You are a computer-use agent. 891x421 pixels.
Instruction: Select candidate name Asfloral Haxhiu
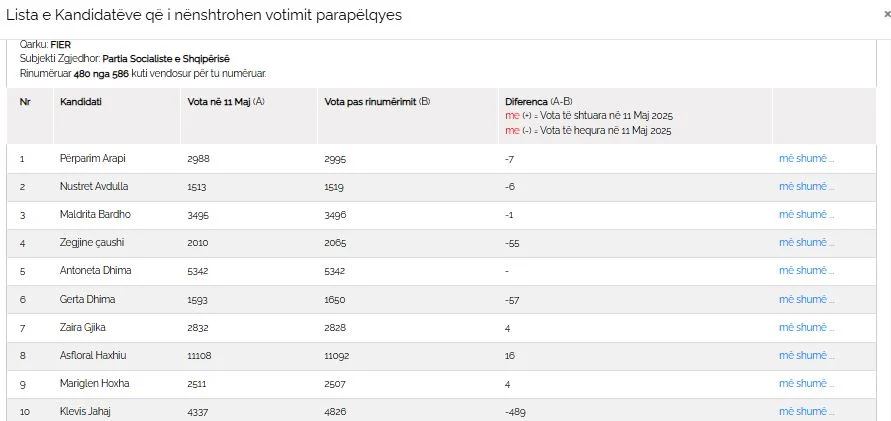[x=93, y=356]
